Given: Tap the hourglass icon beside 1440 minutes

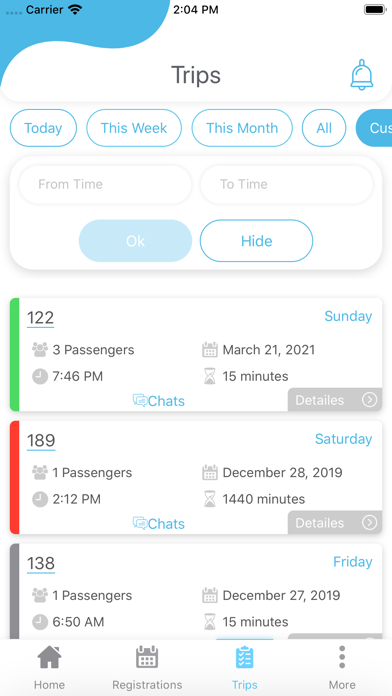Looking at the screenshot, I should pos(210,499).
